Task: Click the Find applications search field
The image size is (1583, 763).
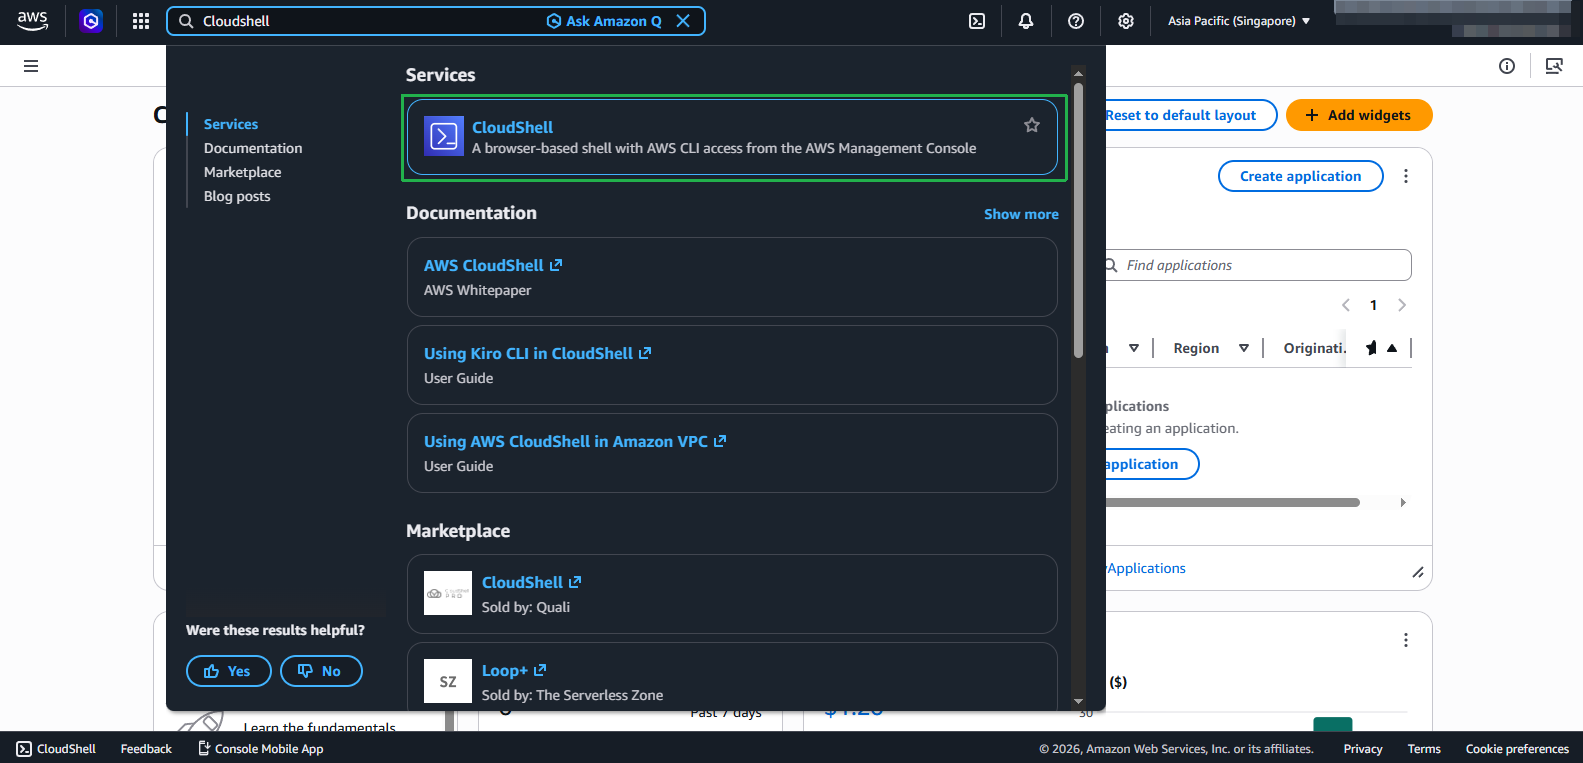Action: click(1260, 265)
